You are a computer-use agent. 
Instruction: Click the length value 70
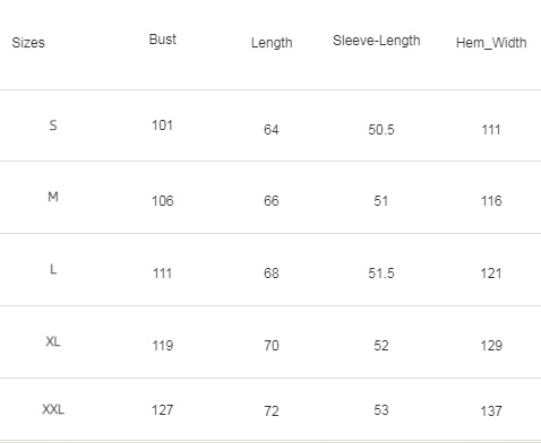pyautogui.click(x=272, y=345)
